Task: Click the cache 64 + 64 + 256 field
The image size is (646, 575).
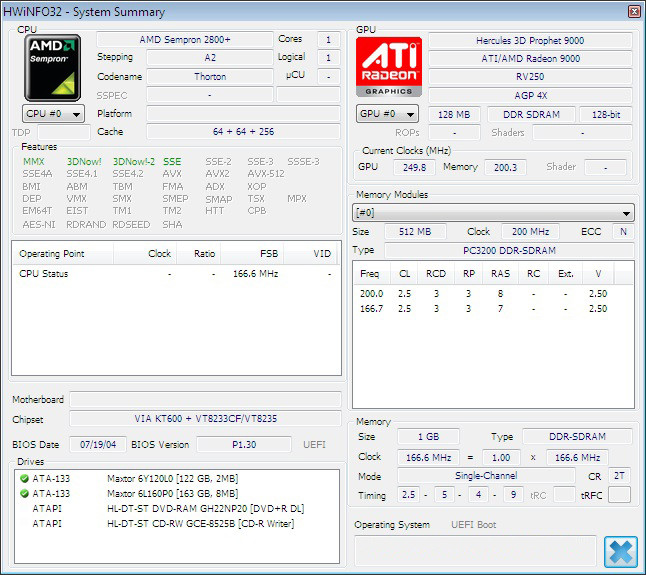Action: click(x=243, y=131)
